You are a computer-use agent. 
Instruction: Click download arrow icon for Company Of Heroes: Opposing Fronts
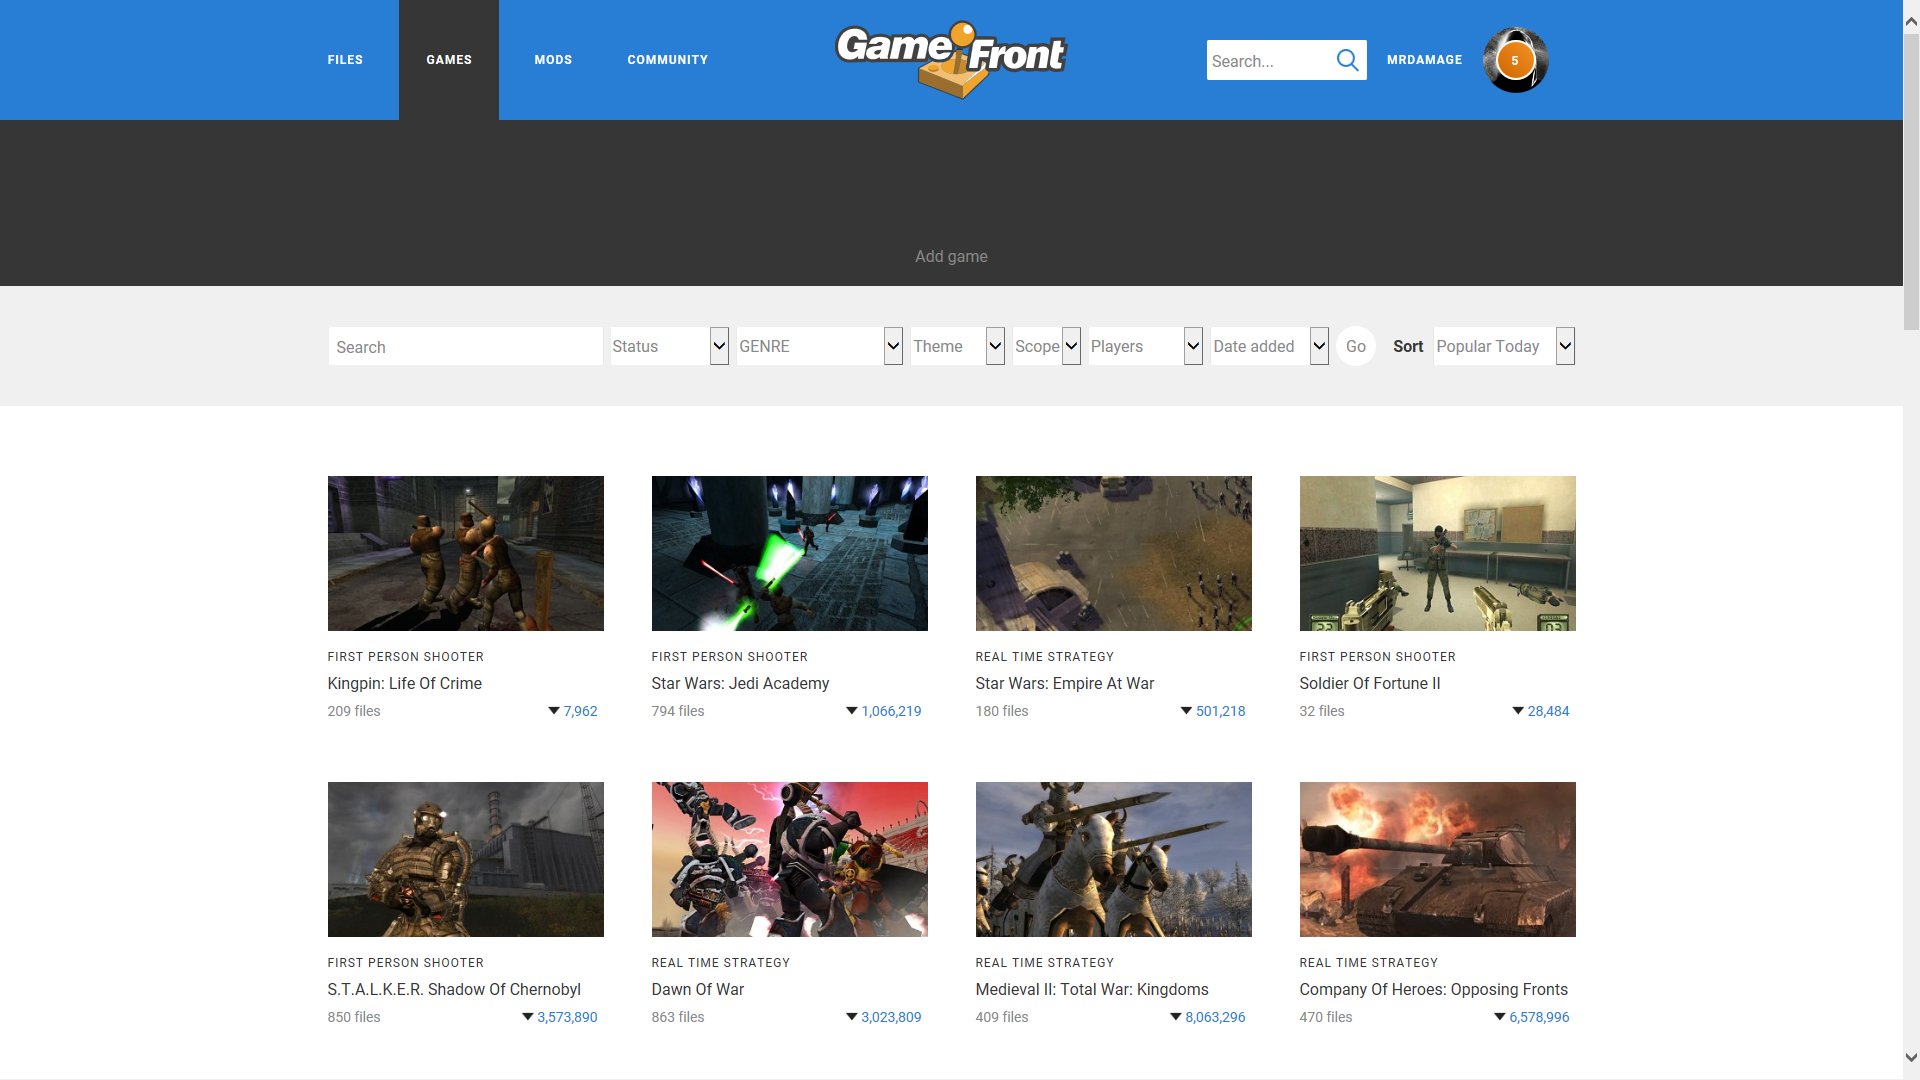[1500, 1017]
